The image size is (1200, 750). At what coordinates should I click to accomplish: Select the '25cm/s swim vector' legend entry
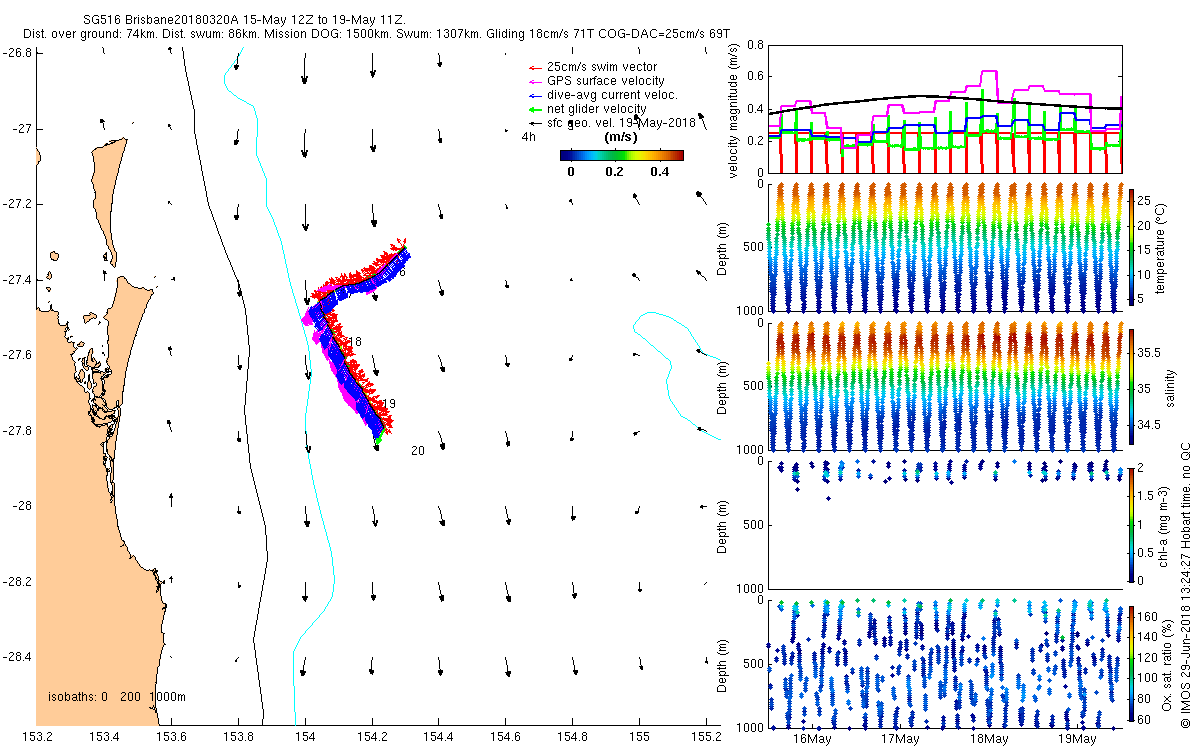[x=602, y=67]
